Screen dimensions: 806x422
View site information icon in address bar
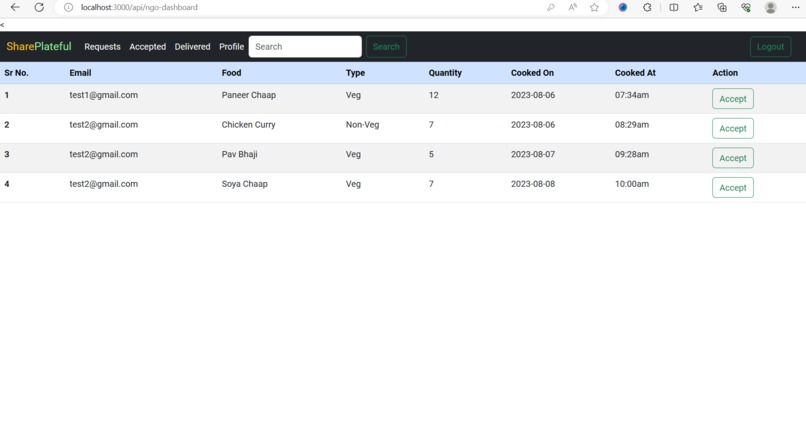68,7
